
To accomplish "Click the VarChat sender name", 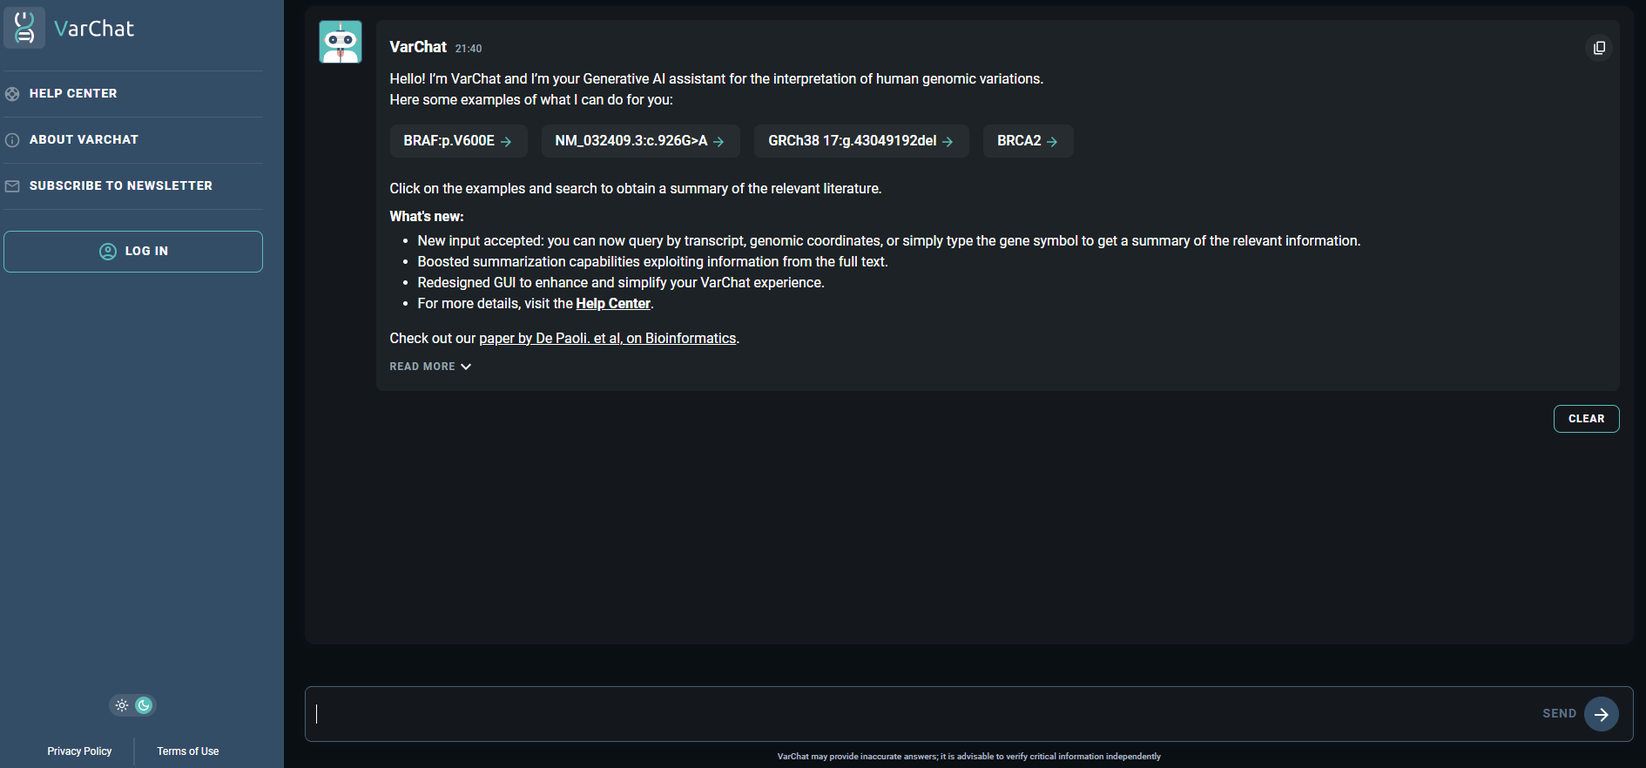I will [x=418, y=47].
